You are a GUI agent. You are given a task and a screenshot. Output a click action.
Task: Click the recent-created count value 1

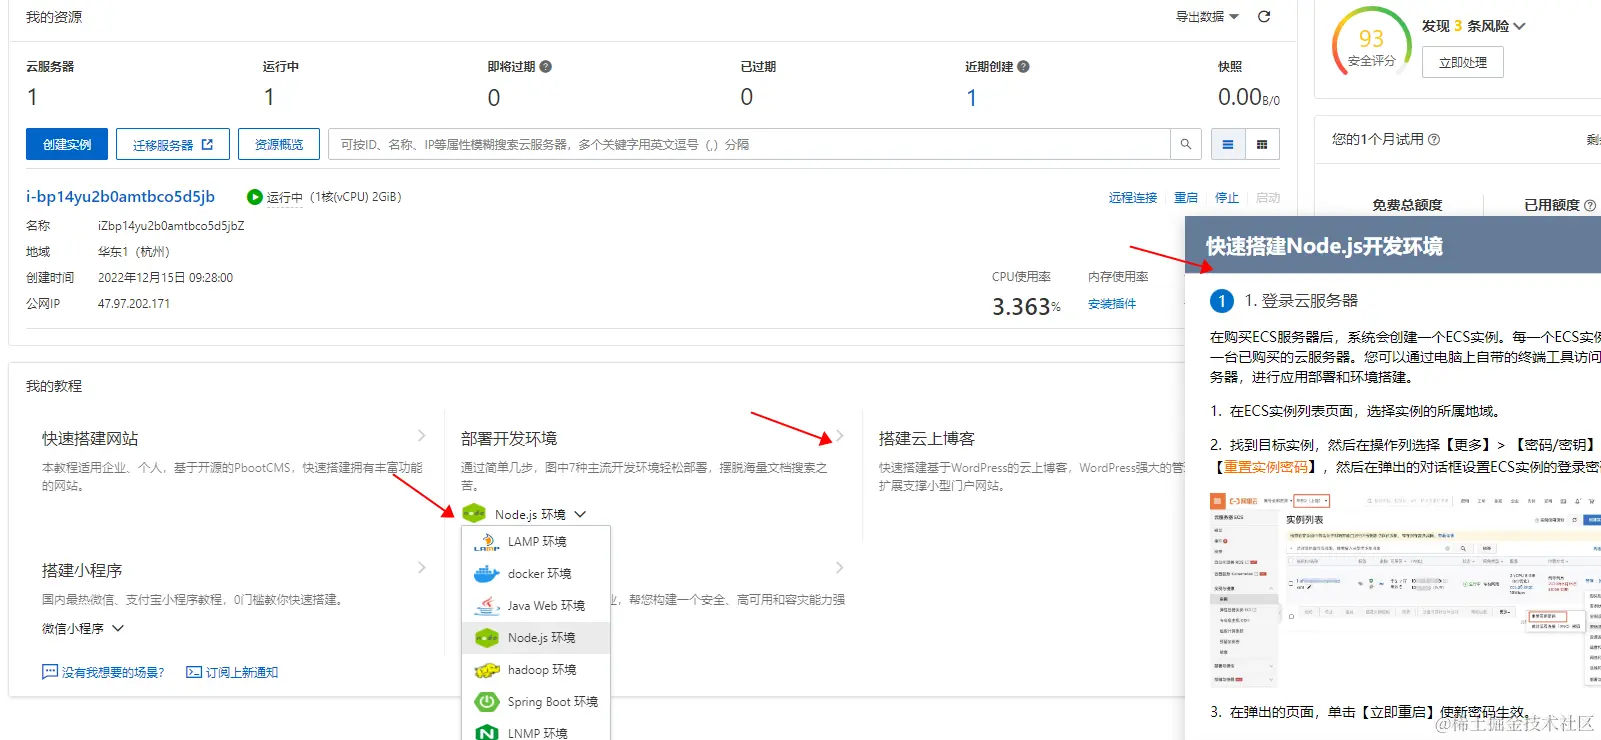click(x=971, y=98)
